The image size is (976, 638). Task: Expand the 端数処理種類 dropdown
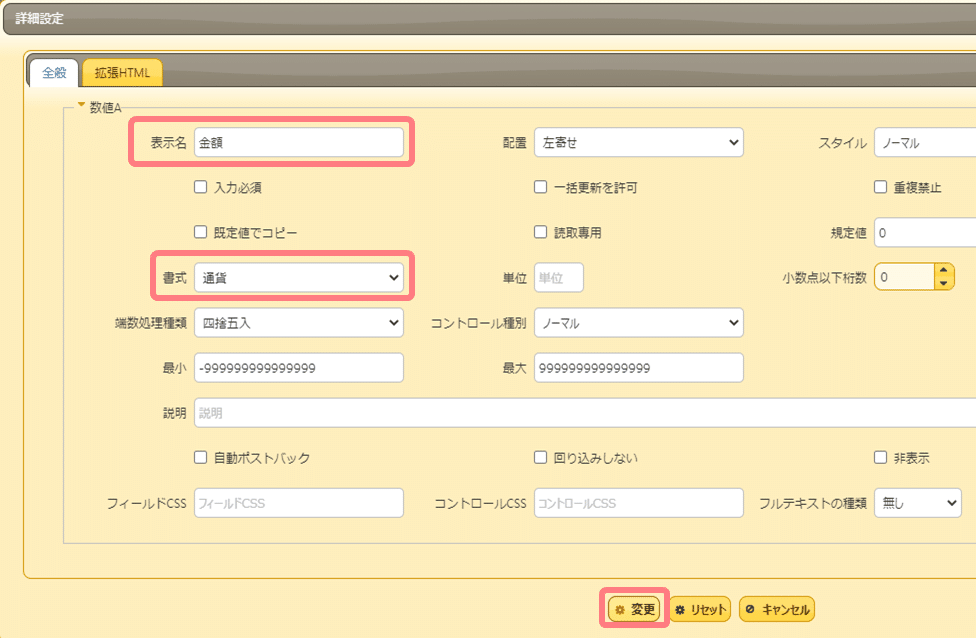click(x=299, y=323)
